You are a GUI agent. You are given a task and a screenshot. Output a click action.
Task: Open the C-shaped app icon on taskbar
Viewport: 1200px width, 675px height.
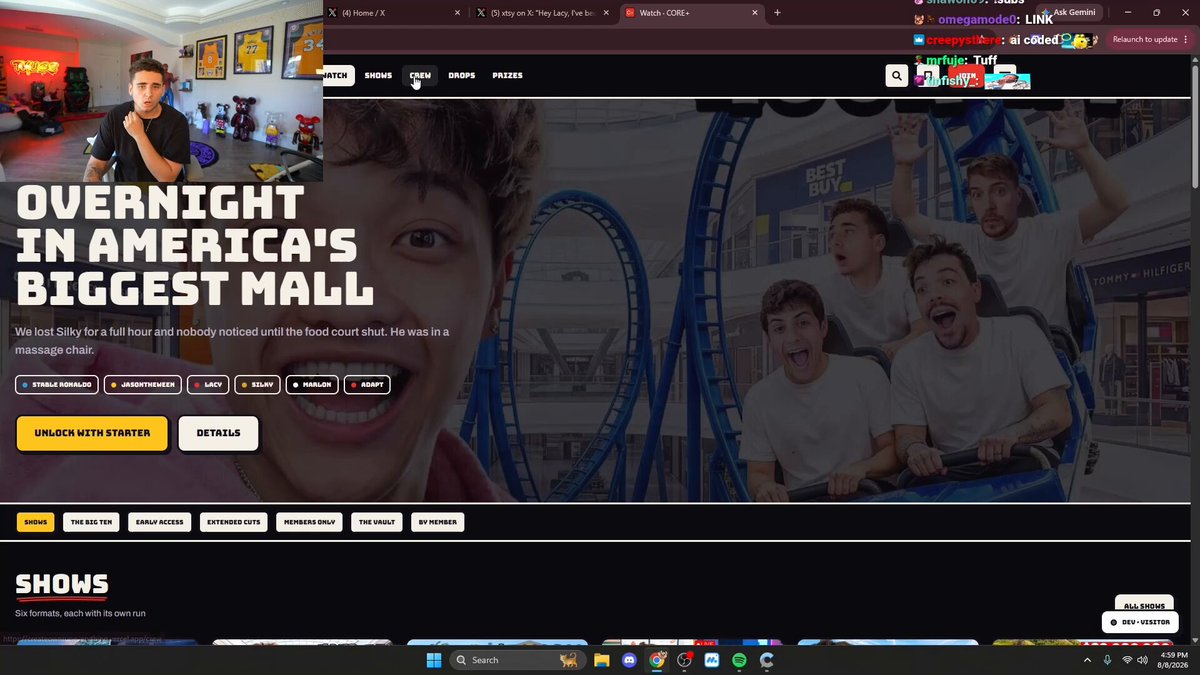coord(767,660)
